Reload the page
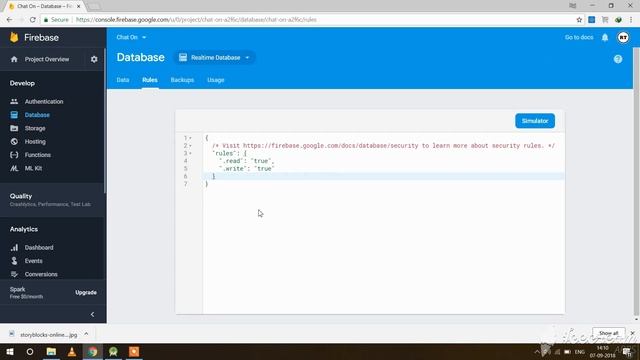The height and width of the screenshot is (360, 640). click(32, 20)
